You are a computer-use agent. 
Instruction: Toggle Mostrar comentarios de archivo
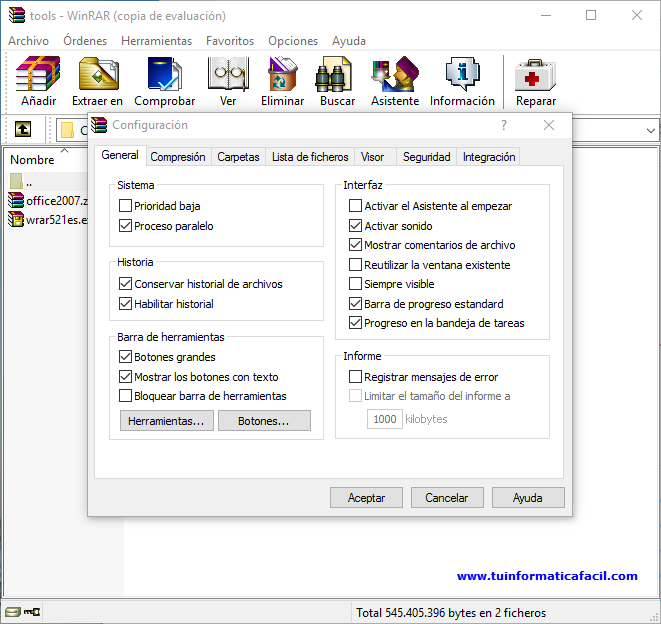(x=355, y=245)
